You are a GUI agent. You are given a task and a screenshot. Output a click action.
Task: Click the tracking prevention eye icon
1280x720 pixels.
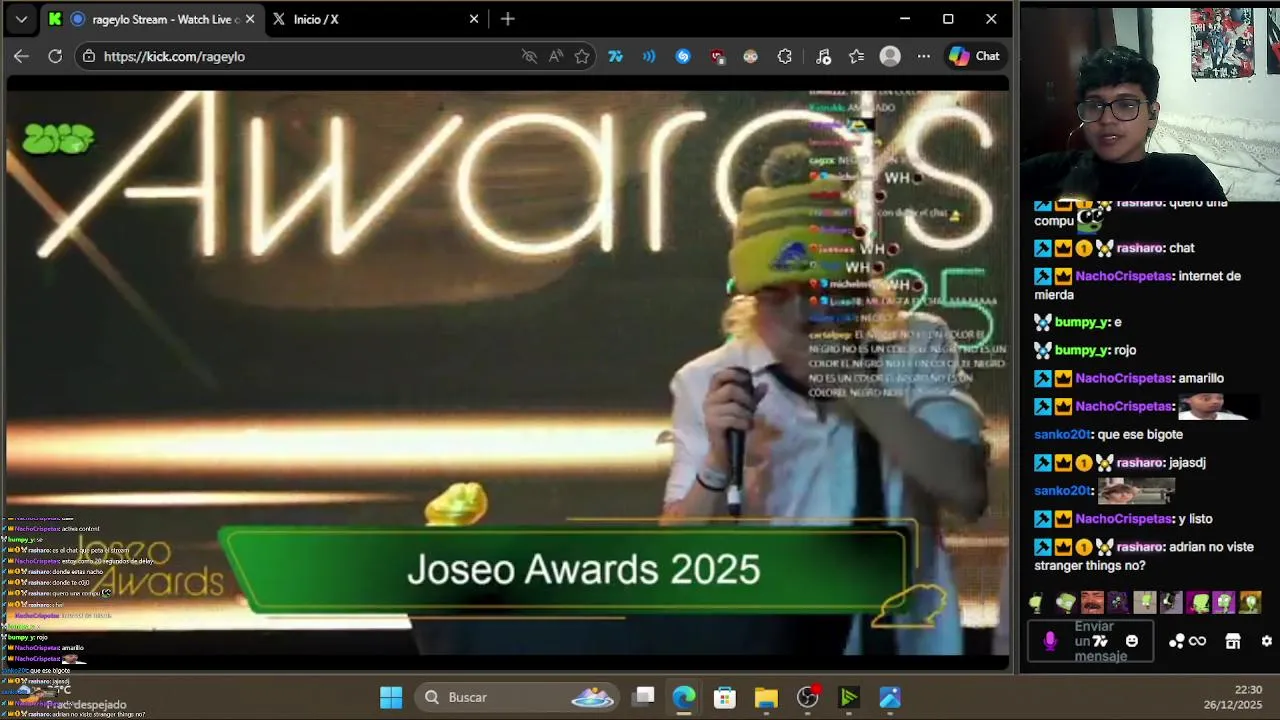pos(529,56)
